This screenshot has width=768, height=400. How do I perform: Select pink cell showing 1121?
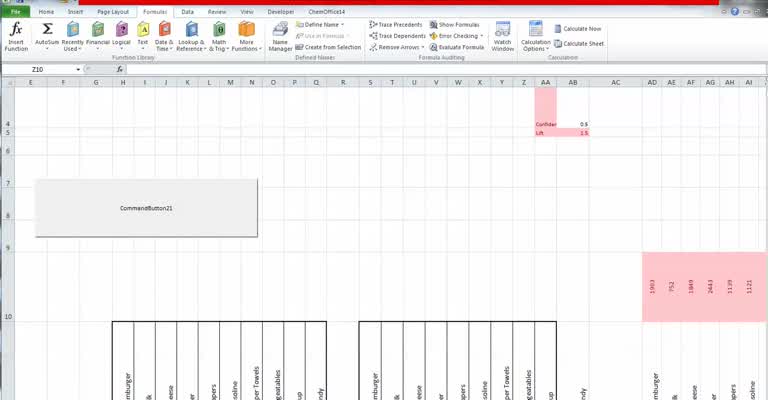749,287
